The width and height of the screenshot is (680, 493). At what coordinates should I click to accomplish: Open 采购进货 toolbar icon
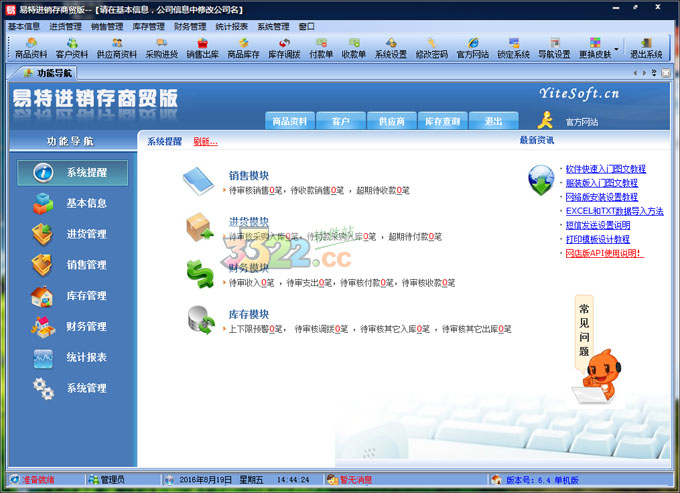click(162, 48)
